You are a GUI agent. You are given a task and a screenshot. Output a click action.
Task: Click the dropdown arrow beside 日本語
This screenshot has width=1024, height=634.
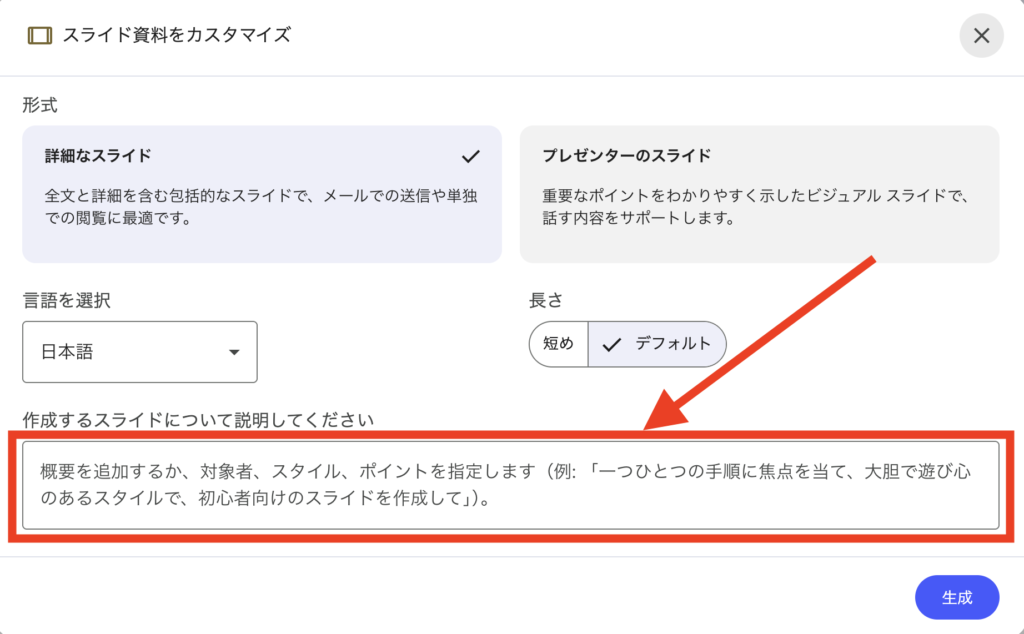[x=234, y=352]
